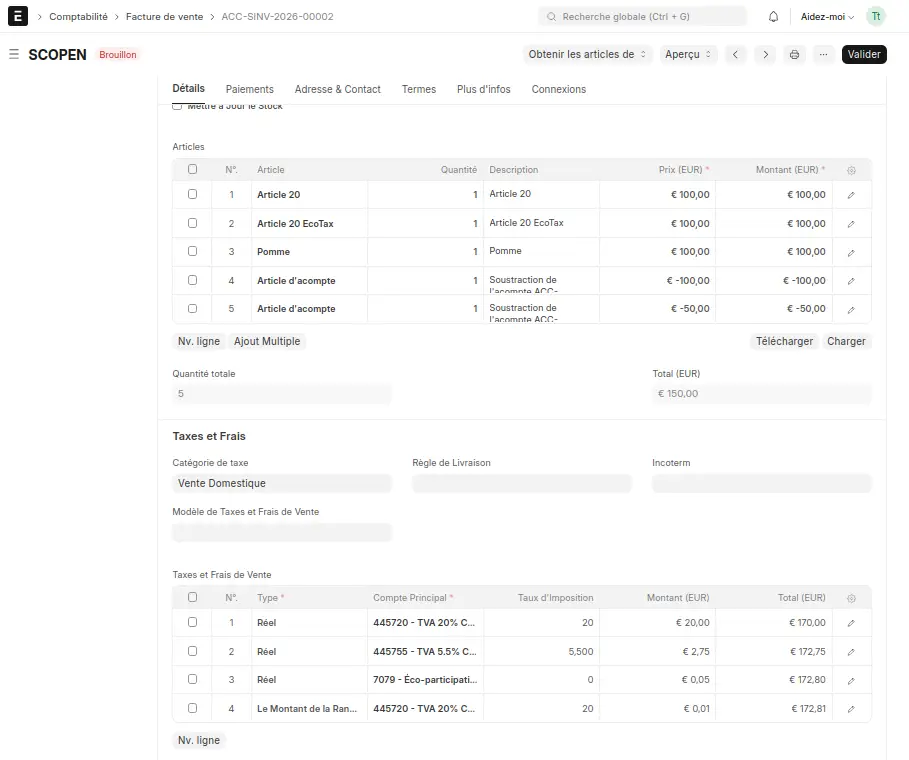Open the three-dots more actions menu
The height and width of the screenshot is (760, 909).
pos(823,54)
